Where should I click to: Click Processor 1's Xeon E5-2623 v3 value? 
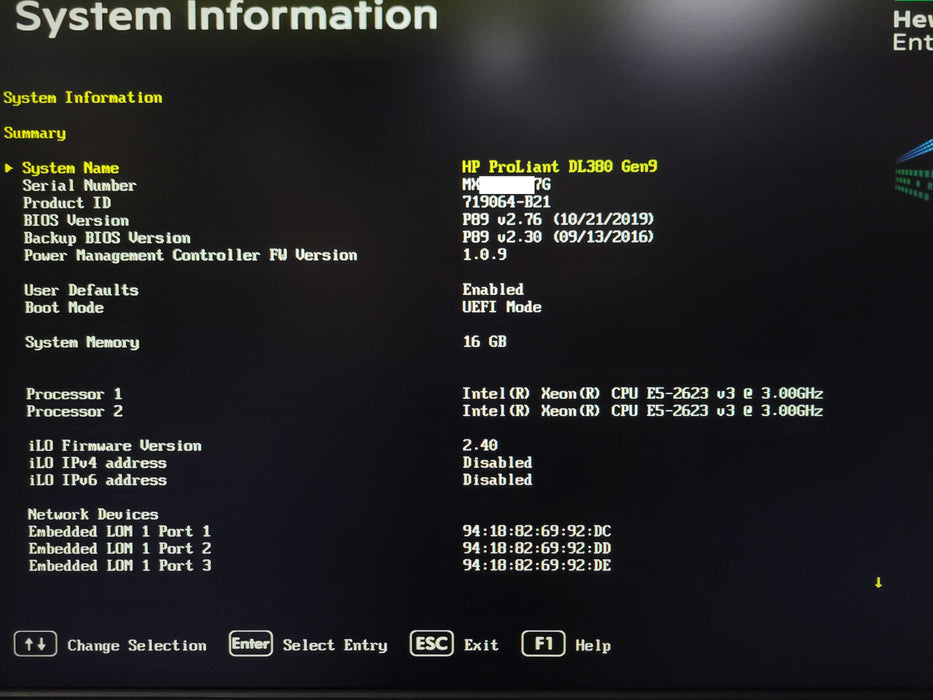tap(643, 393)
